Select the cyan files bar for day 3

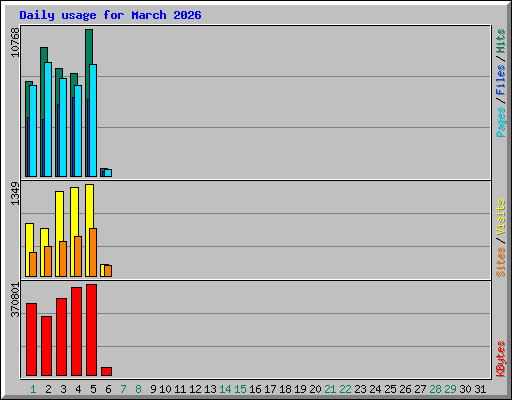(63, 127)
